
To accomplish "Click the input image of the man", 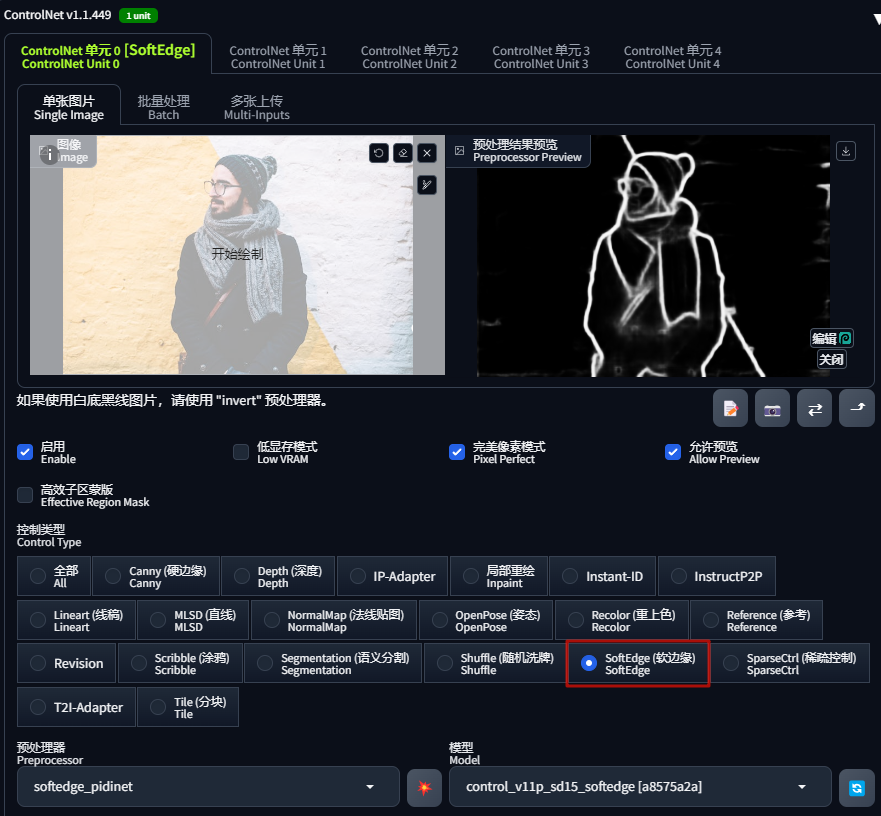I will pos(238,255).
